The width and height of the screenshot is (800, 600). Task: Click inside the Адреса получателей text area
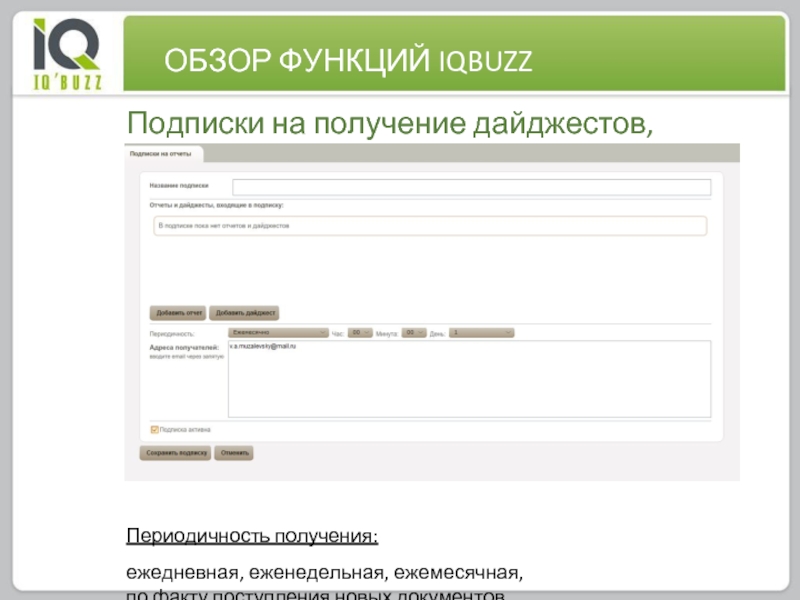[x=469, y=379]
